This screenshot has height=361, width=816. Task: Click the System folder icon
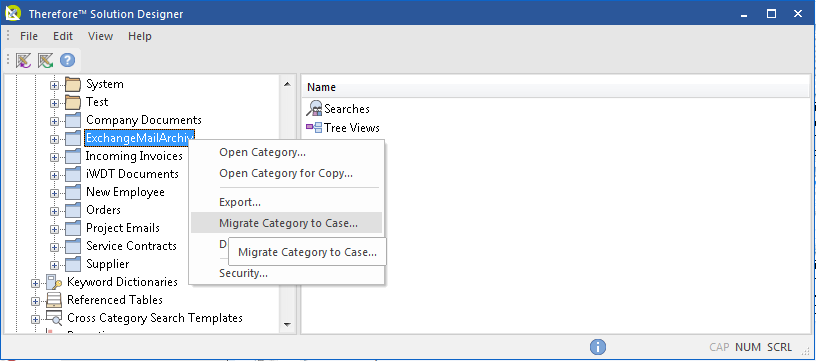click(73, 84)
